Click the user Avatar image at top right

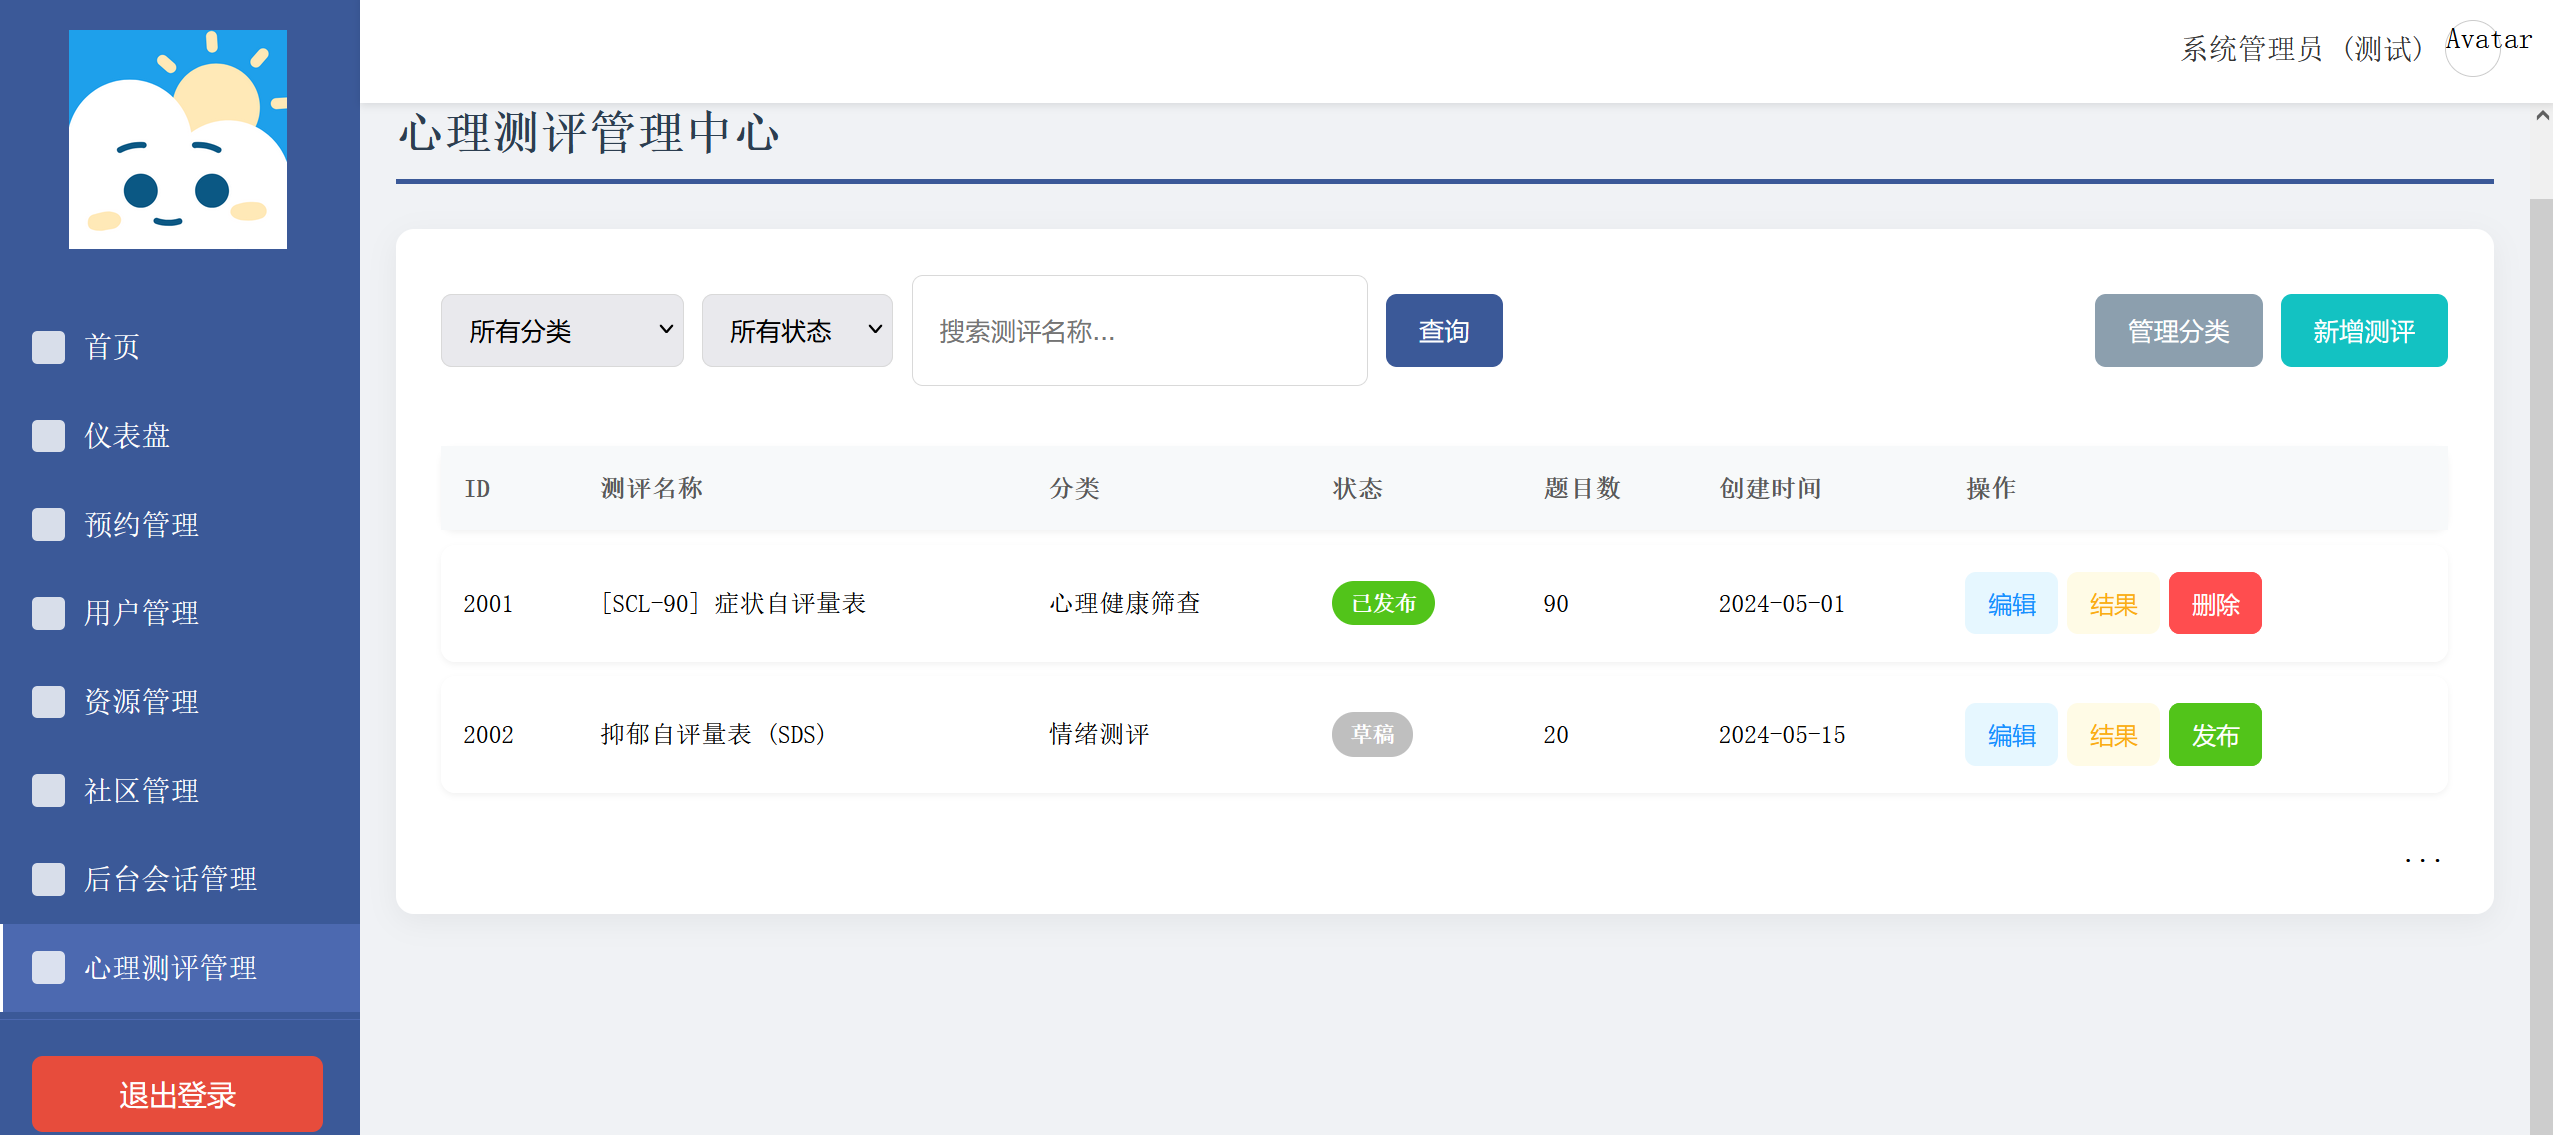(x=2472, y=48)
